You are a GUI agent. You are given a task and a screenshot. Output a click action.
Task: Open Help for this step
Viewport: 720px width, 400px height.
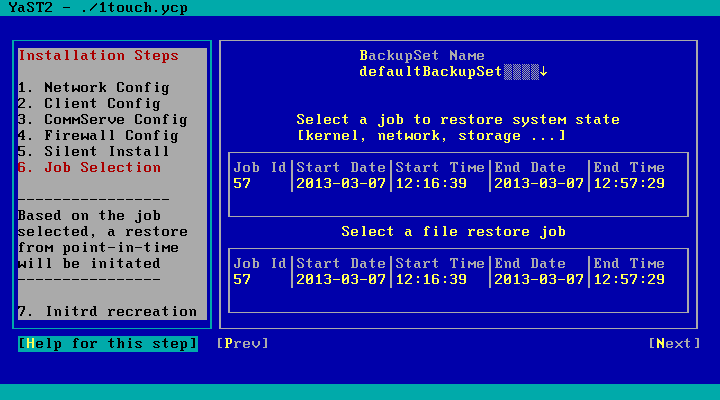pyautogui.click(x=107, y=343)
